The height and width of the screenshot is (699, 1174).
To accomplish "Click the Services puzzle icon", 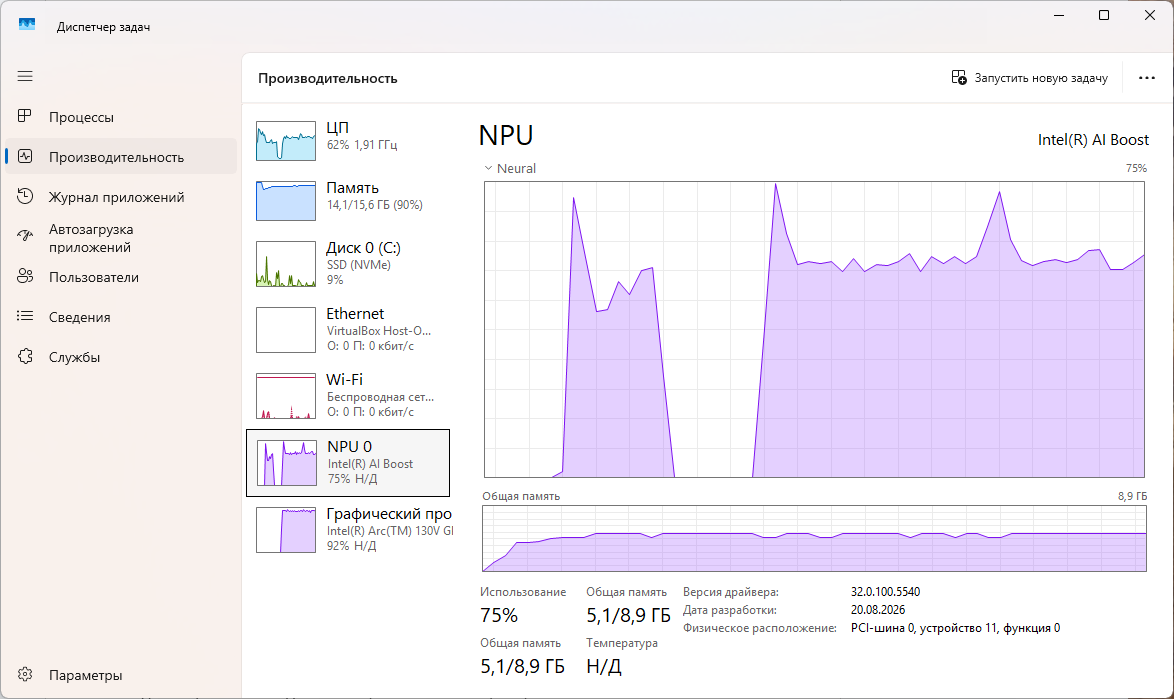I will (x=25, y=356).
